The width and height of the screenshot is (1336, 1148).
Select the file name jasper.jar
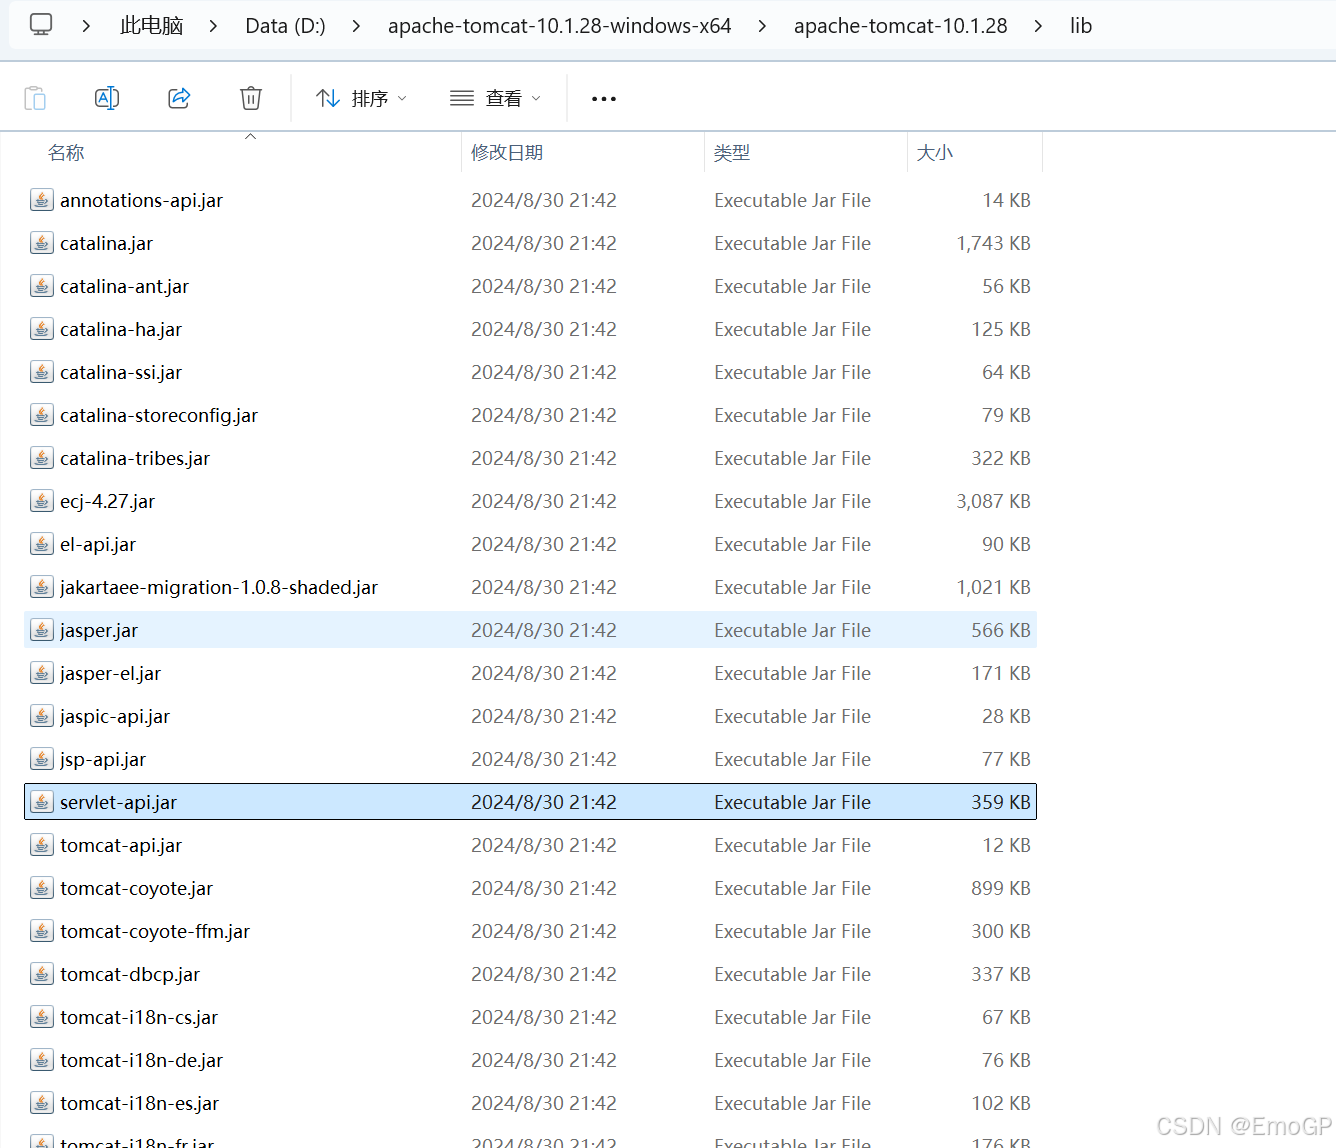99,630
